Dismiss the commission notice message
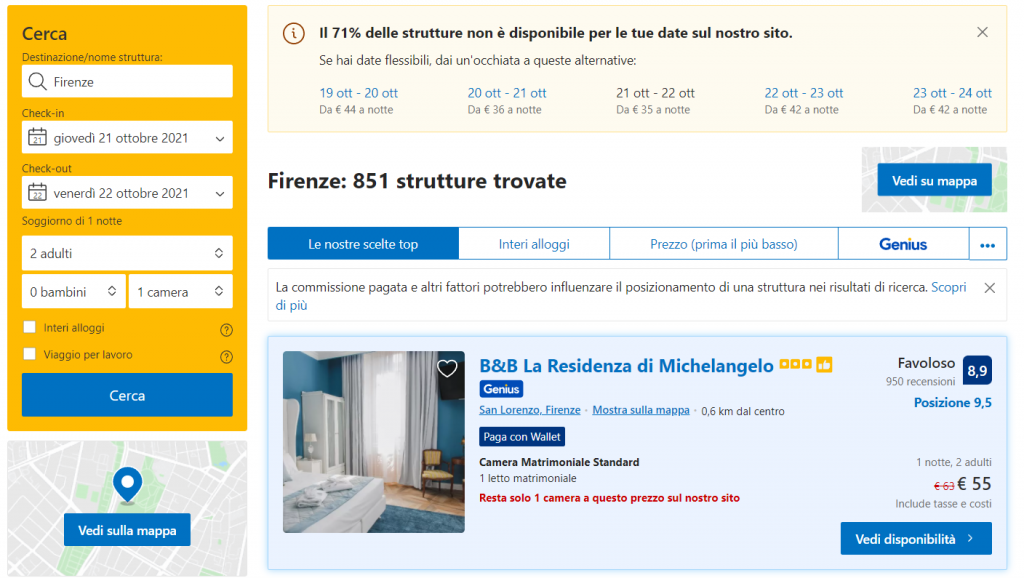1024x578 pixels. click(x=989, y=288)
